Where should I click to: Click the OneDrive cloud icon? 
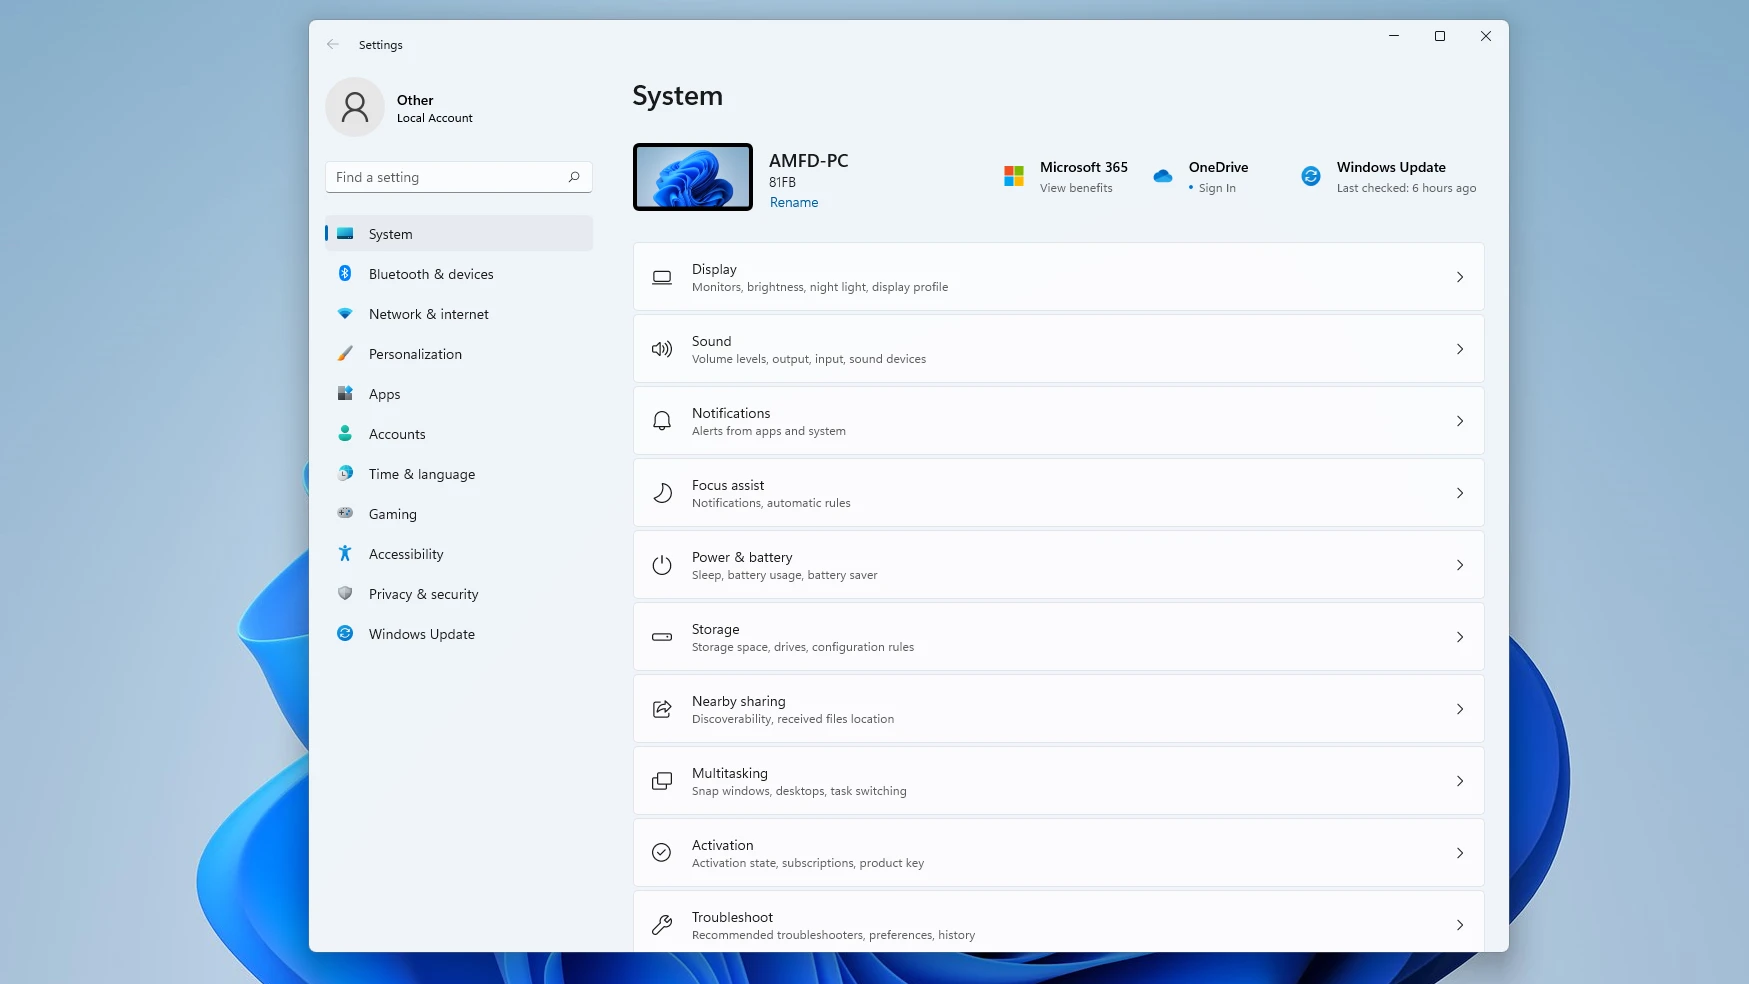click(x=1162, y=176)
